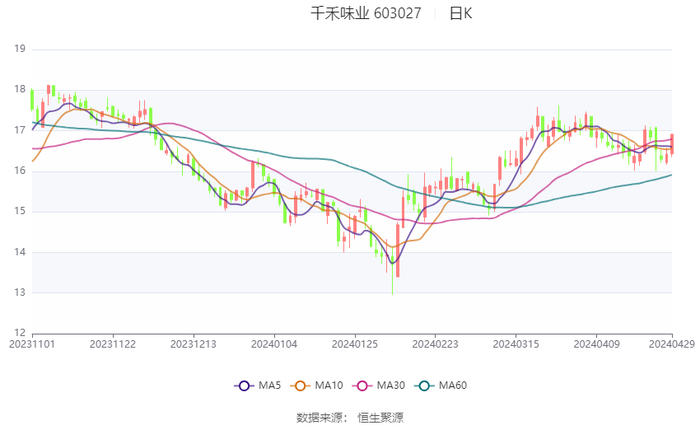The width and height of the screenshot is (700, 426).
Task: Click the price axis label 18
Action: click(x=20, y=89)
